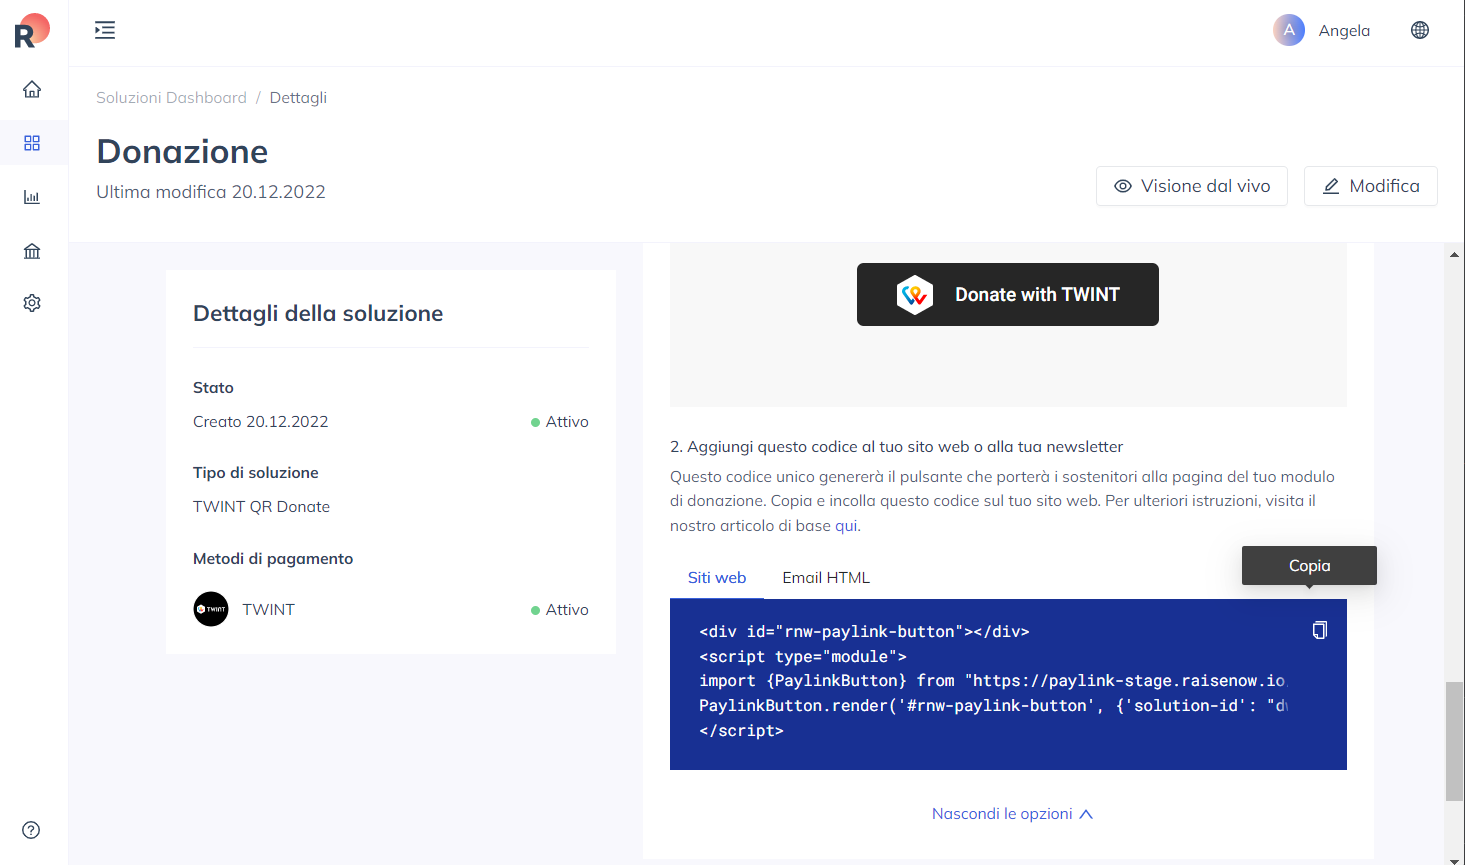Click the script type module line
The width and height of the screenshot is (1465, 865).
(803, 657)
